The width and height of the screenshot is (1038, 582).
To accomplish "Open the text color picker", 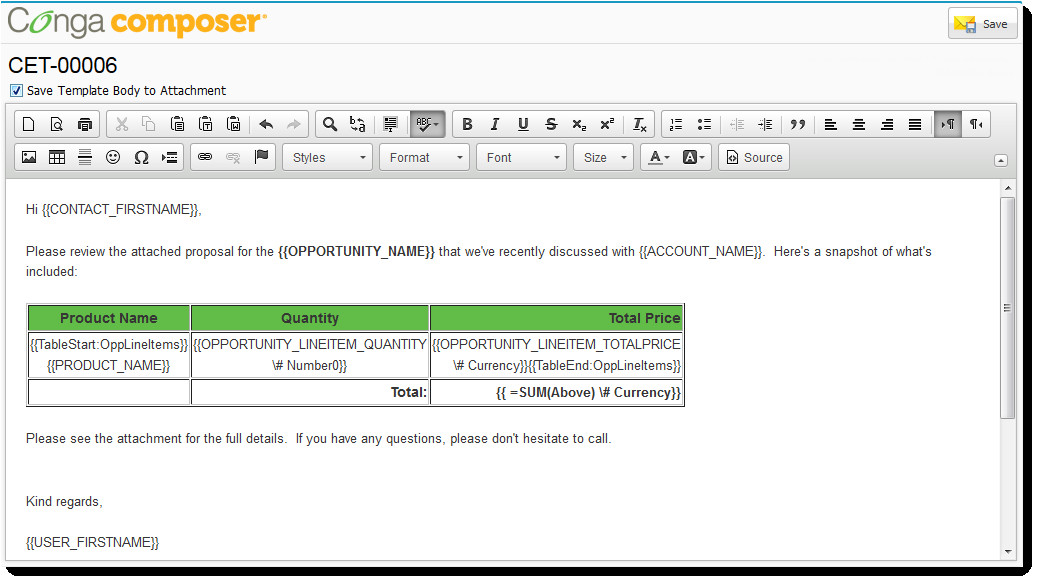I will coord(657,158).
